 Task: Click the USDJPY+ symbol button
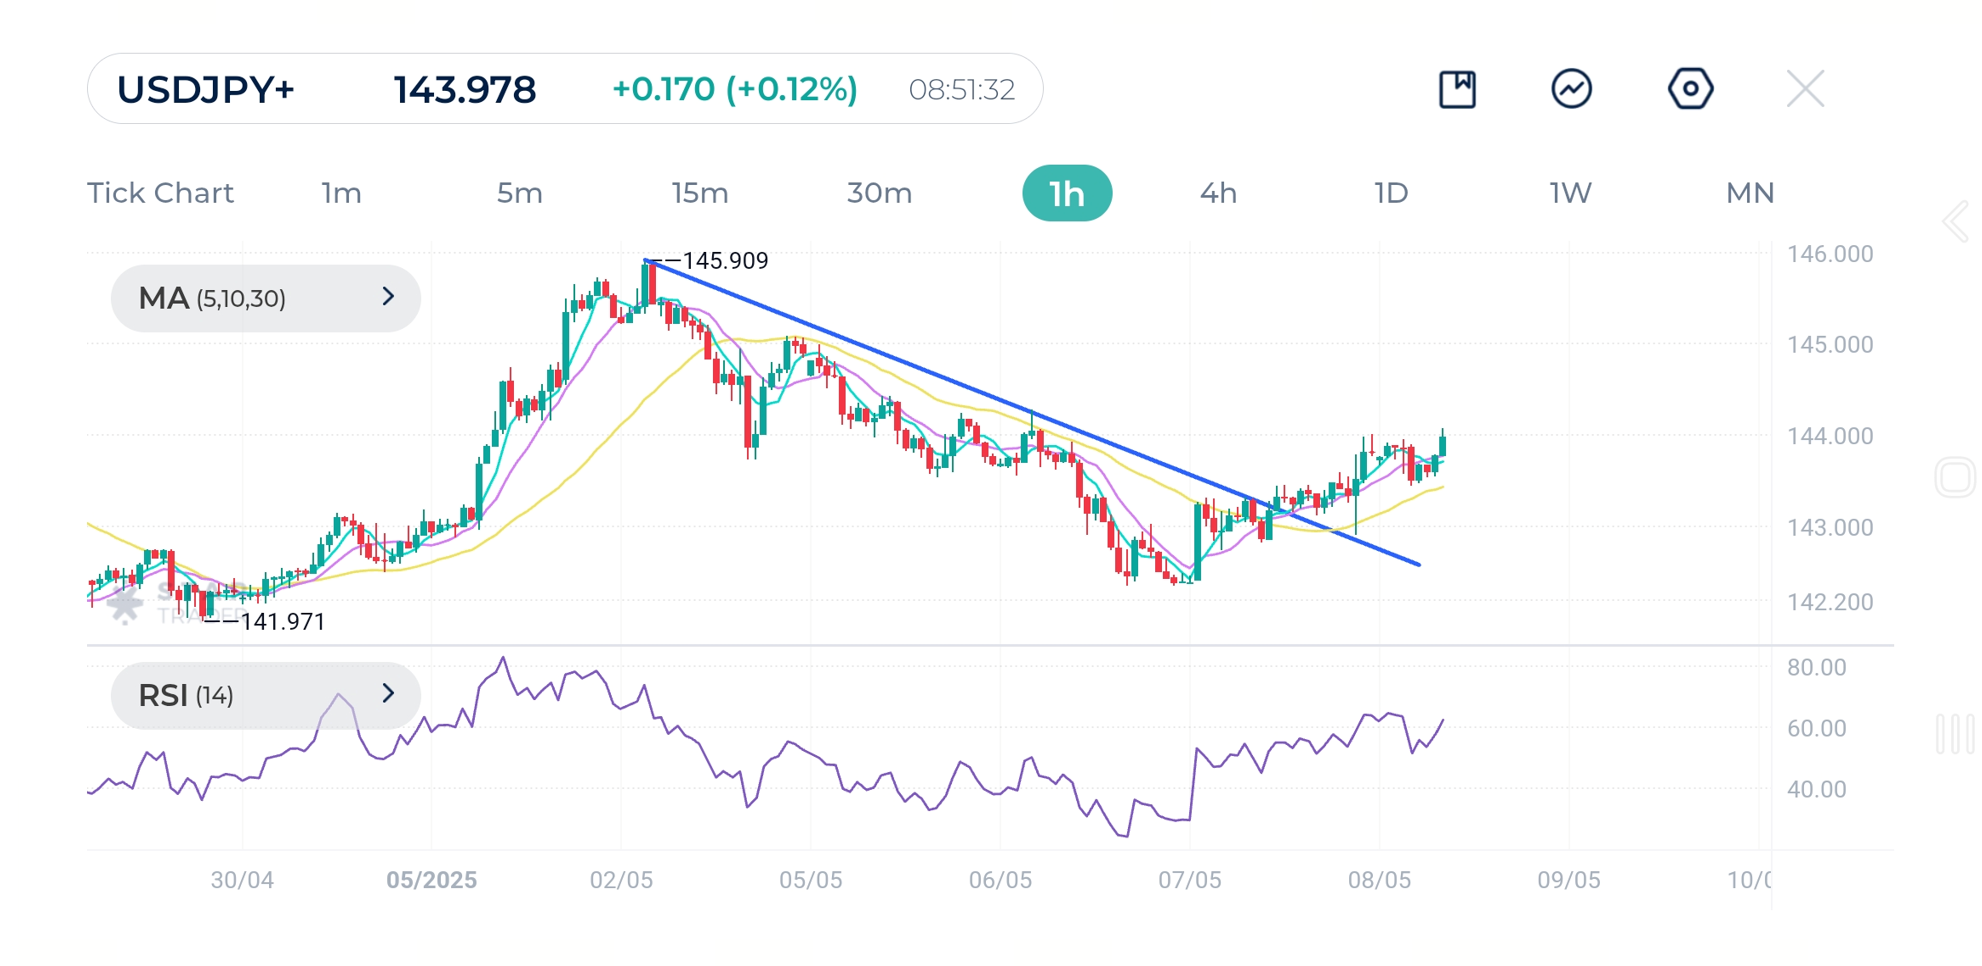[x=207, y=89]
